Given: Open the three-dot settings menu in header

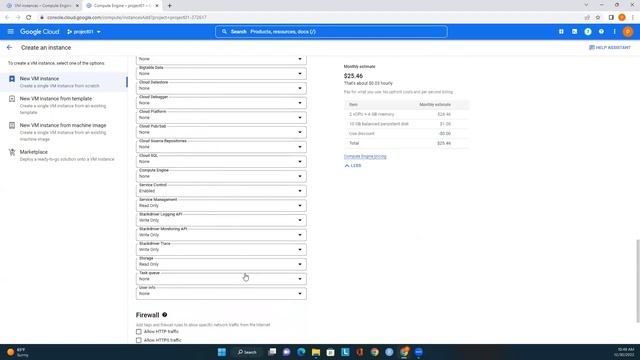Looking at the screenshot, I should pos(614,31).
